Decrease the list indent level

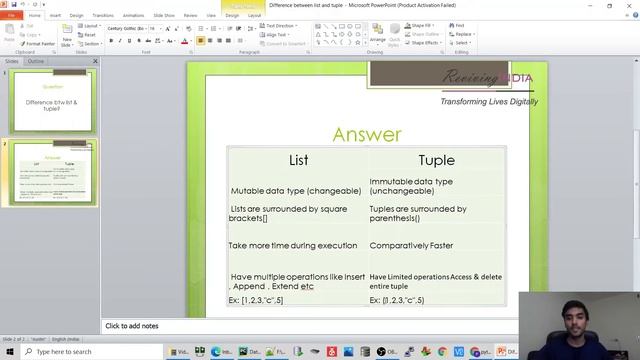pos(230,29)
